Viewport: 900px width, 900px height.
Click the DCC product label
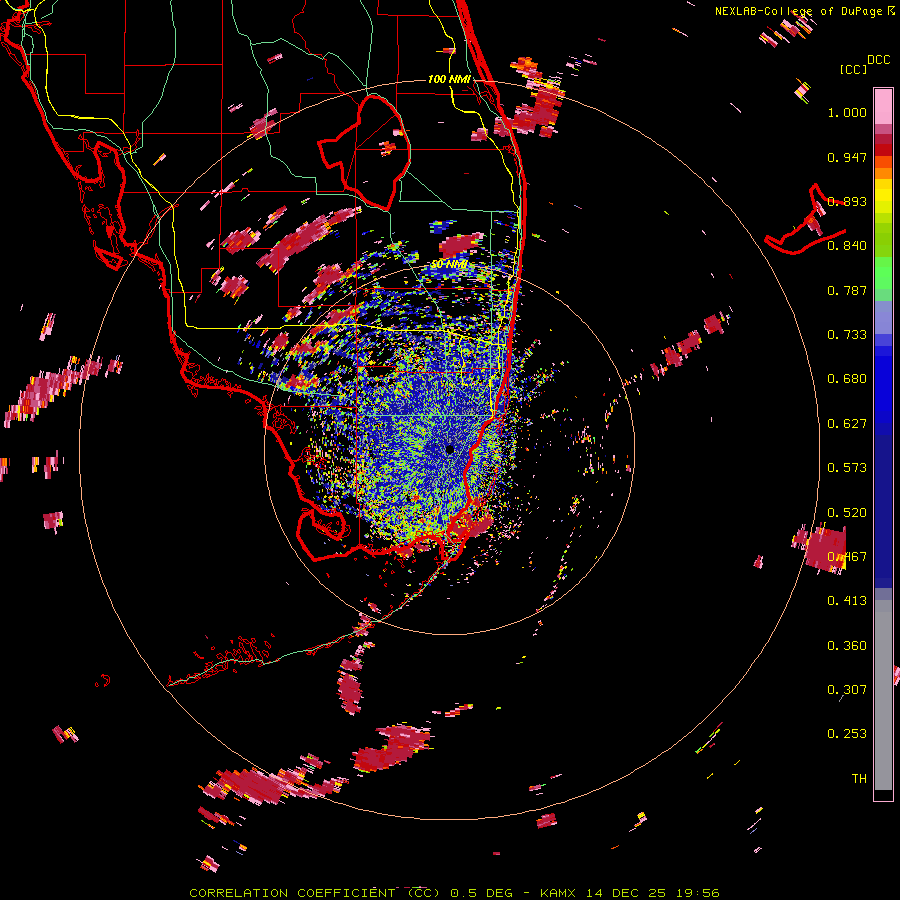point(879,60)
